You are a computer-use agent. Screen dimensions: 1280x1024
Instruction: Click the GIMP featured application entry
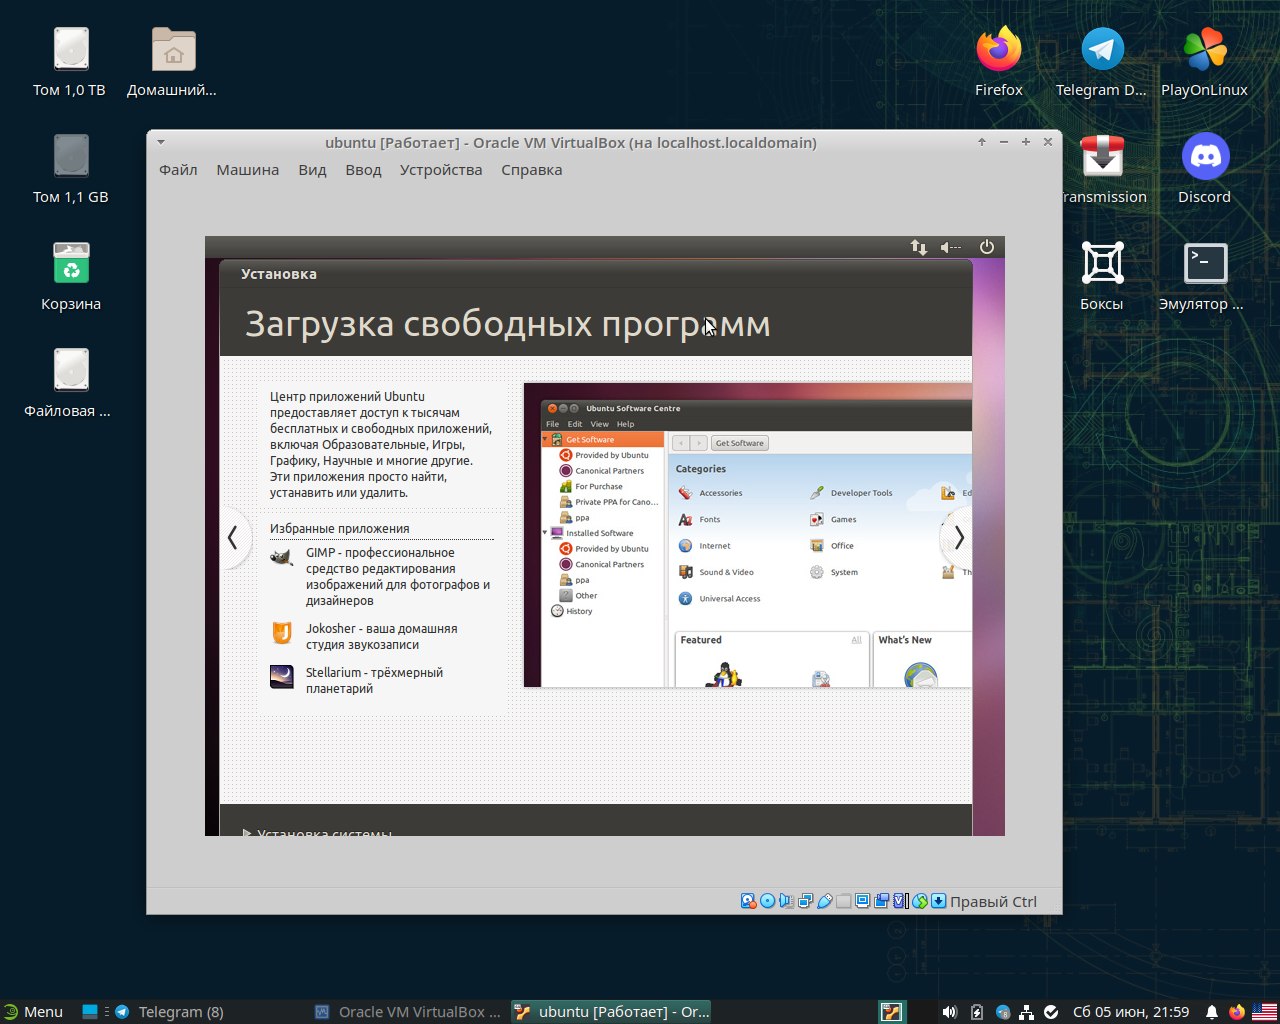tap(382, 576)
